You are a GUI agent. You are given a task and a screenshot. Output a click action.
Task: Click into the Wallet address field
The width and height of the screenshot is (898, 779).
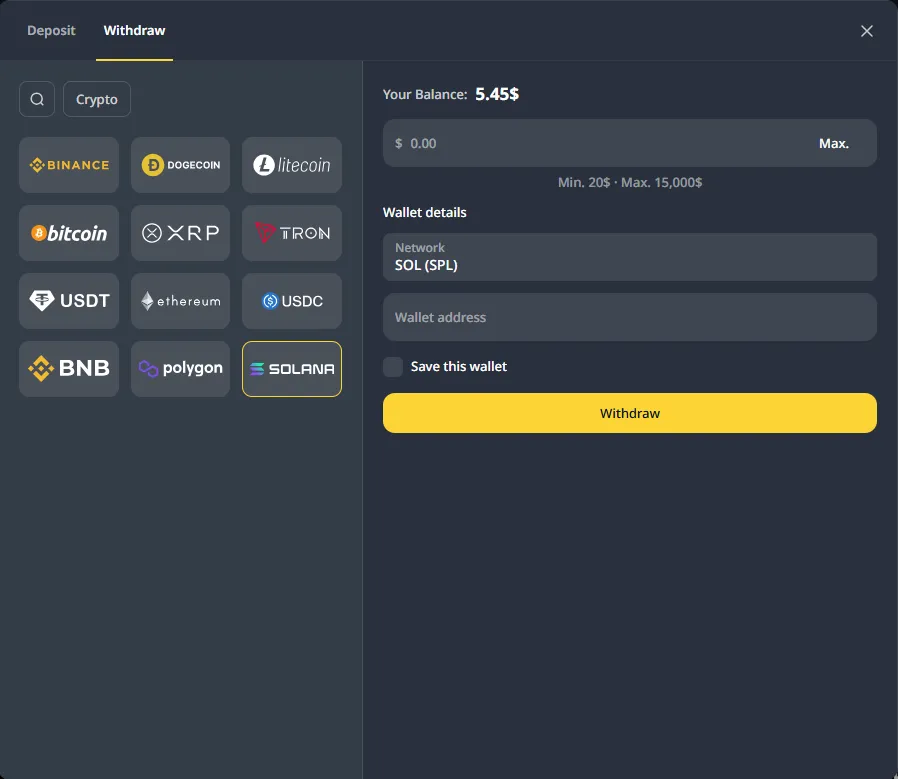point(629,317)
